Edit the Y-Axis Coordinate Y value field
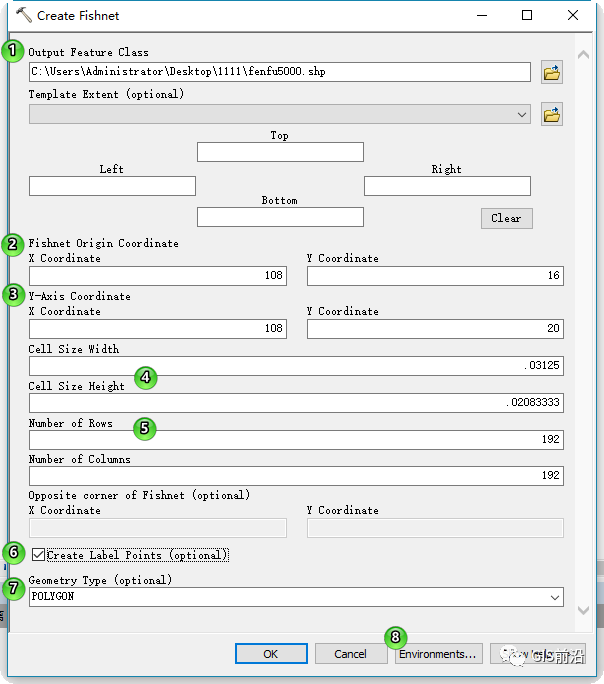 pos(435,329)
